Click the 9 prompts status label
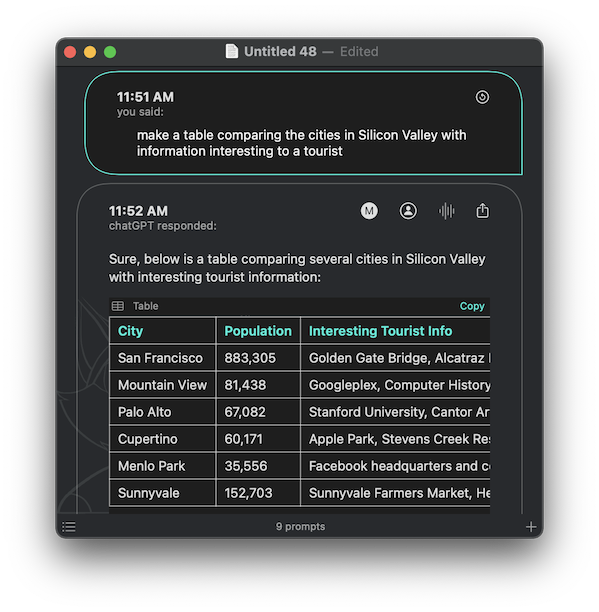Screen dimensions: 599x612 [300, 527]
